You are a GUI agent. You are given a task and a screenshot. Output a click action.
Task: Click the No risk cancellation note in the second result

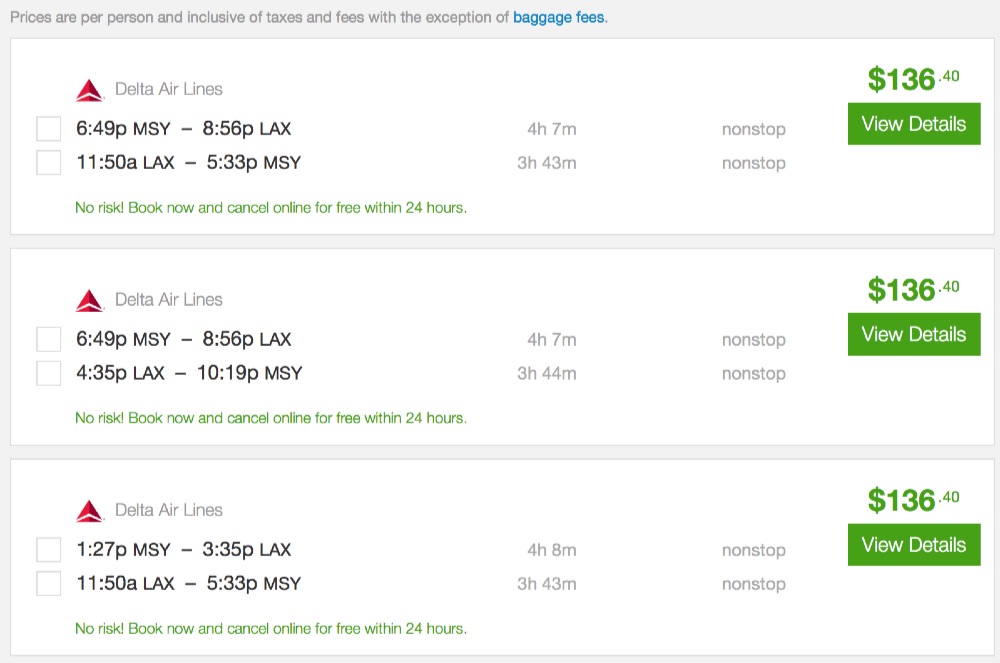[271, 418]
